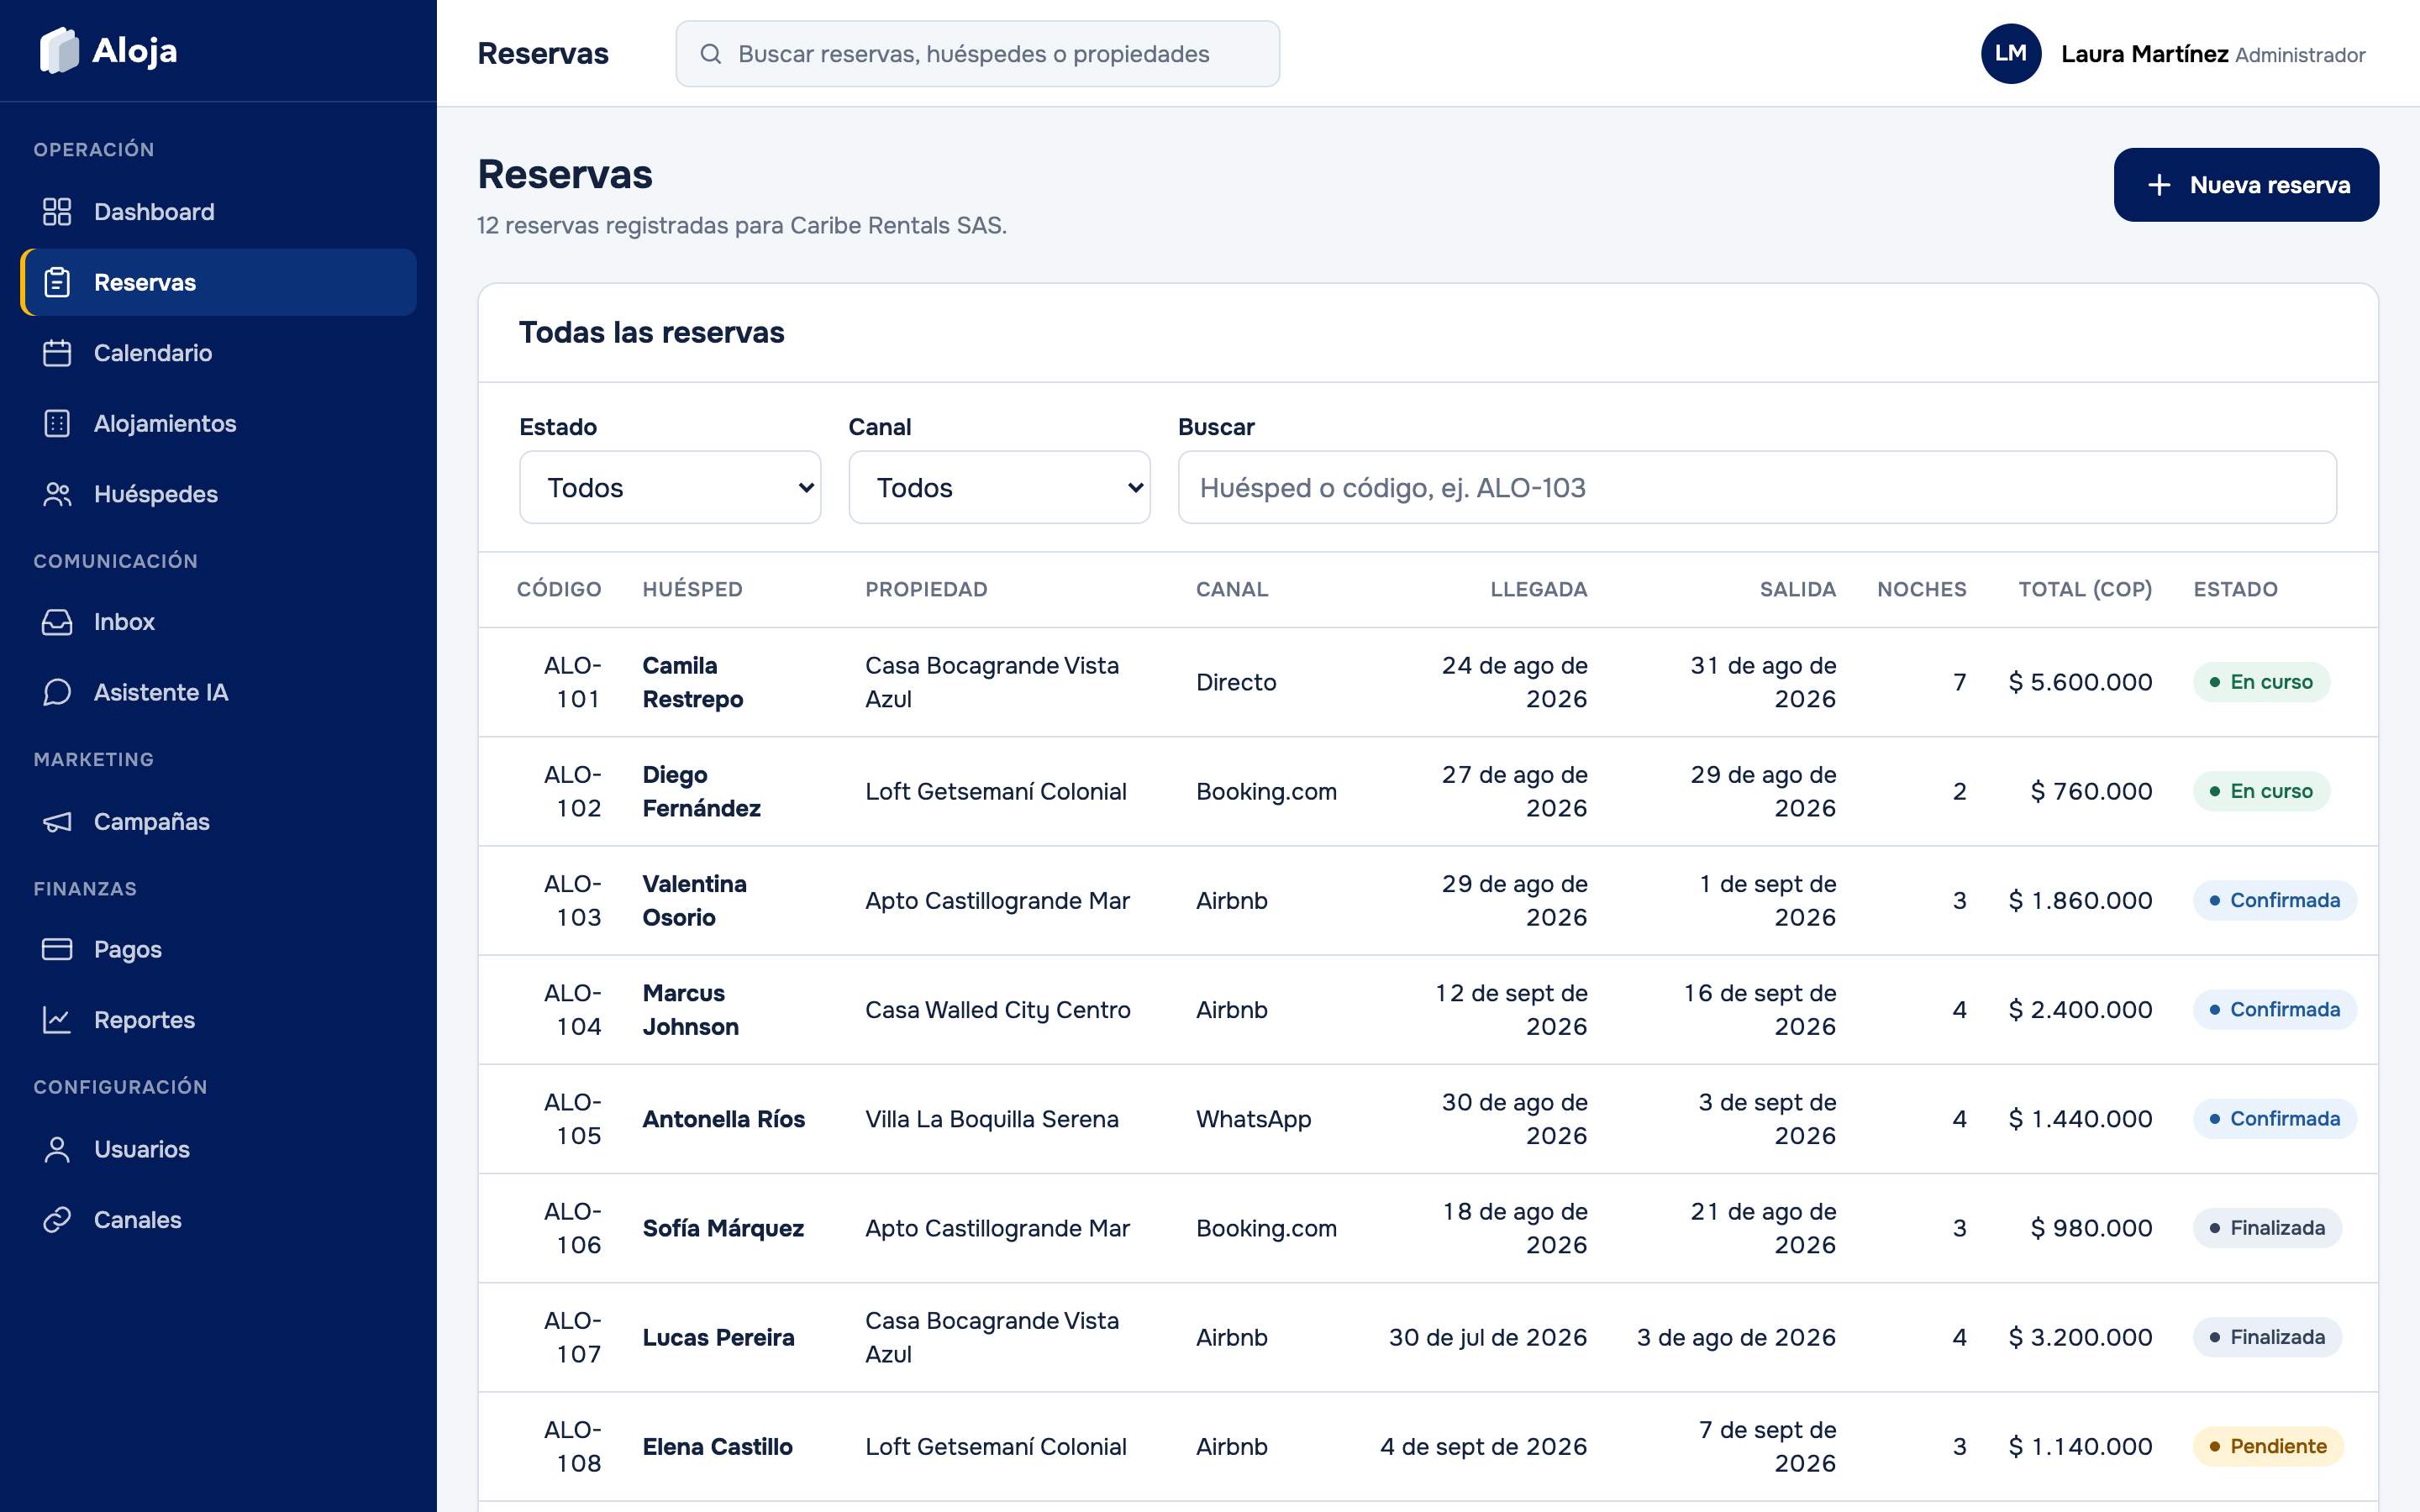Click total $ 3.200.000 for Lucas Pereira
Image resolution: width=2420 pixels, height=1512 pixels.
point(2080,1337)
